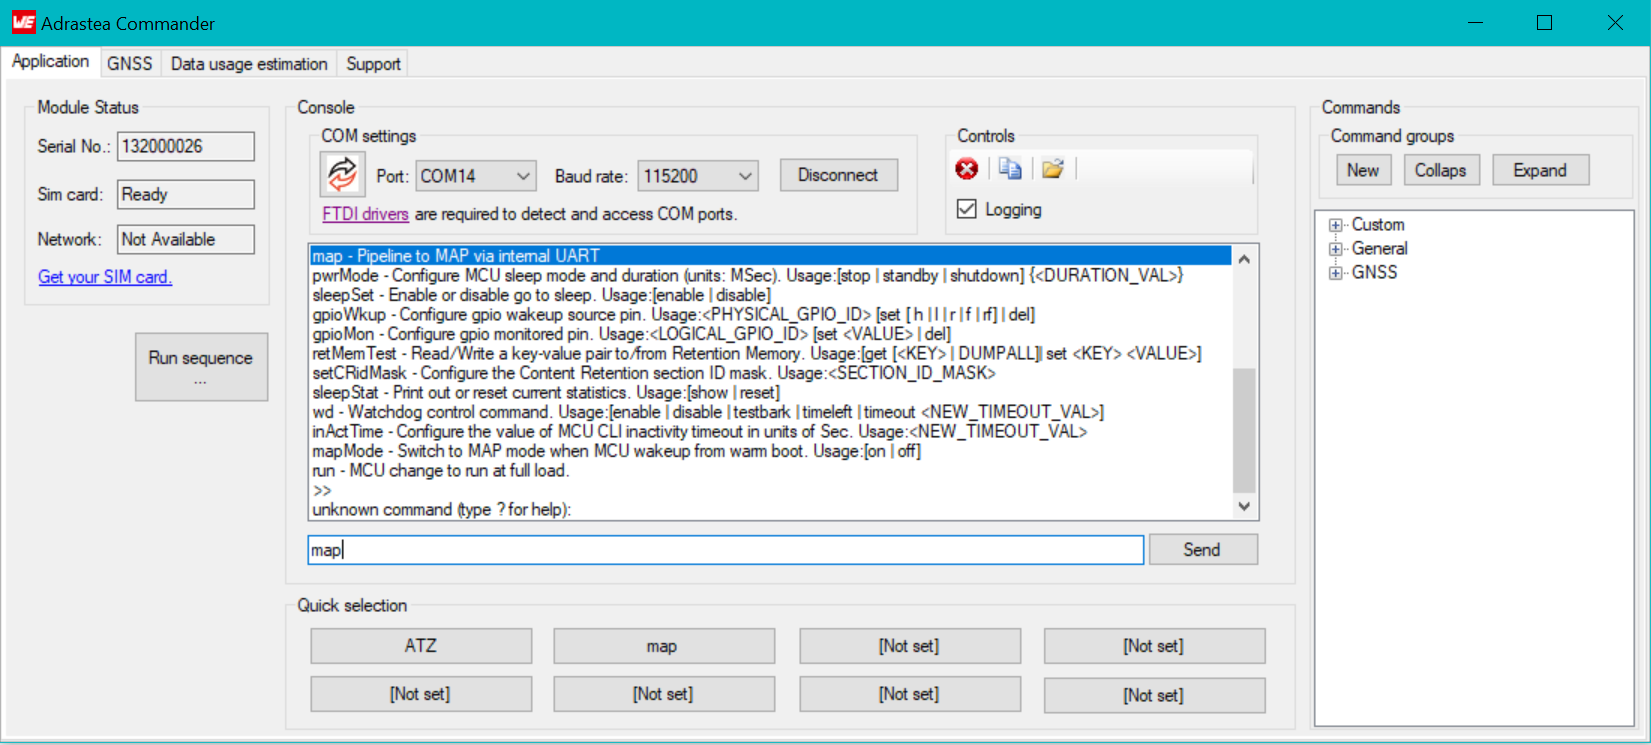Click the Collaps button

tap(1440, 170)
